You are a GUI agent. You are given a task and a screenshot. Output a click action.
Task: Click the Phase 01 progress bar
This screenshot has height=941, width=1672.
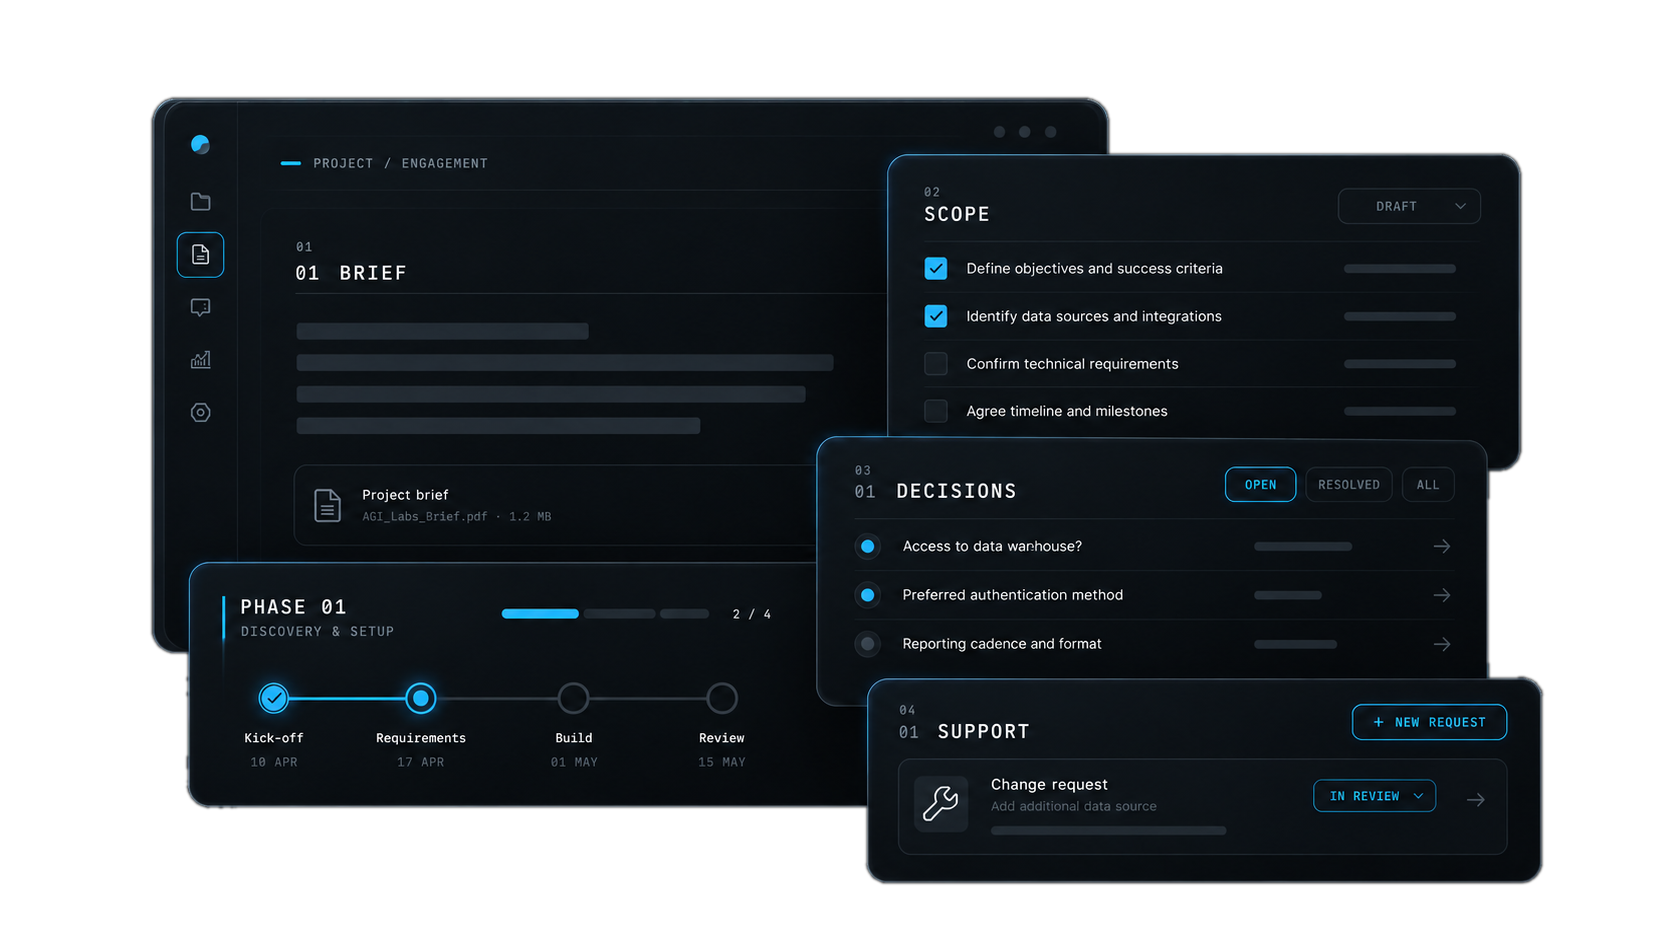(605, 614)
